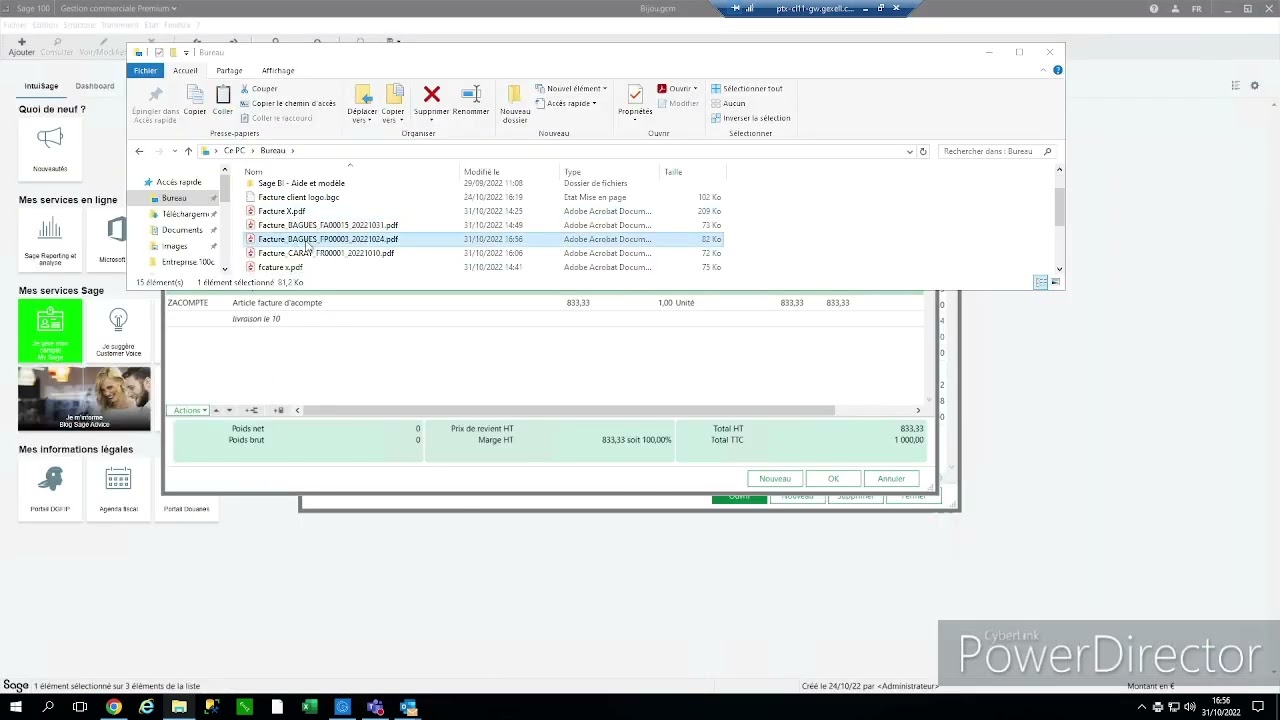This screenshot has width=1280, height=720.
Task: Sort files by Nom column header
Action: click(350, 172)
